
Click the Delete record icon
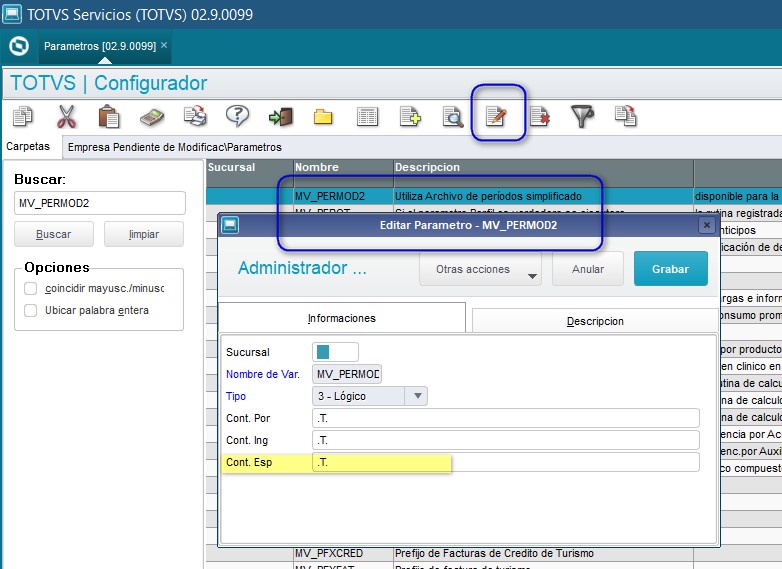(x=540, y=117)
